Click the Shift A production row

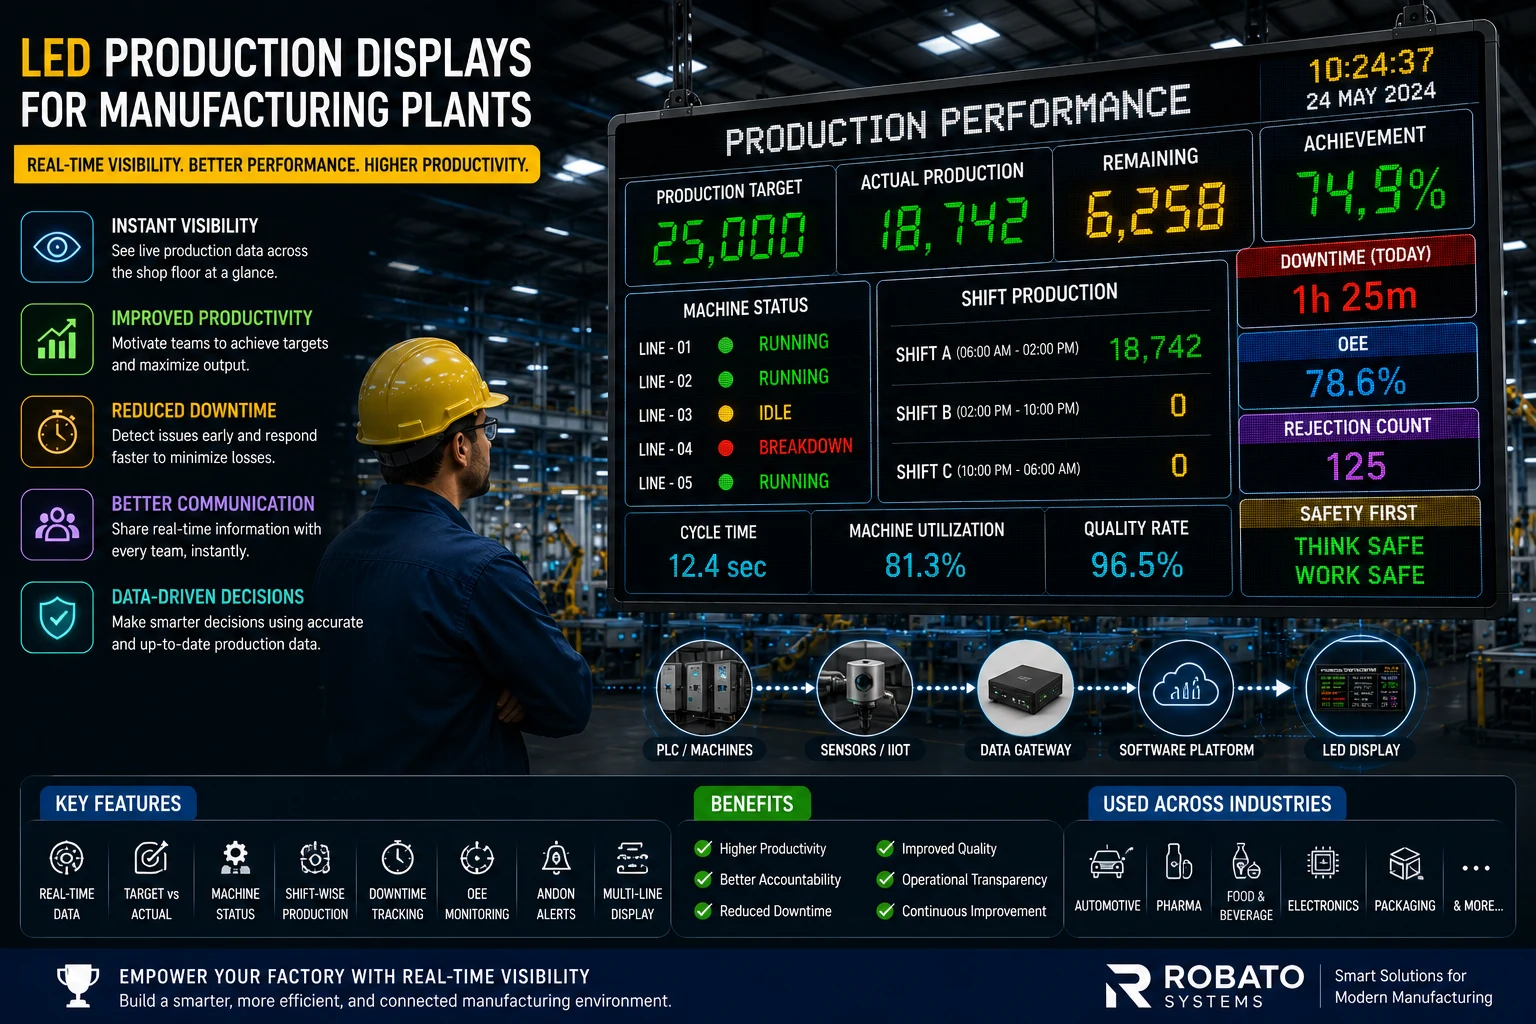pyautogui.click(x=1049, y=350)
